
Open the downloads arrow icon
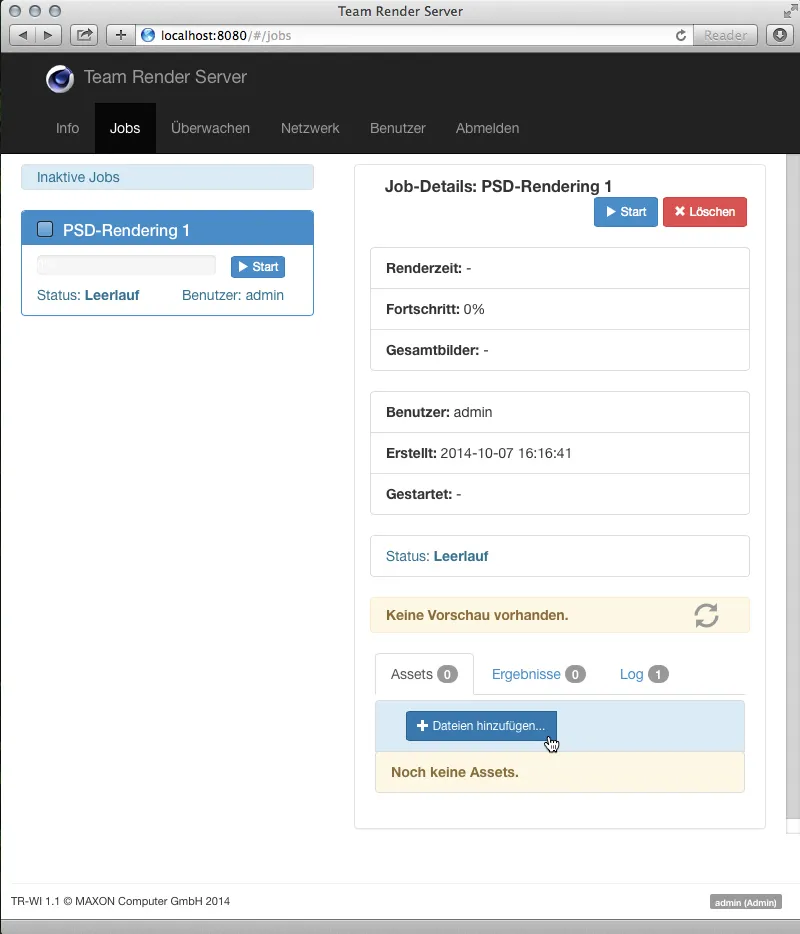click(780, 35)
